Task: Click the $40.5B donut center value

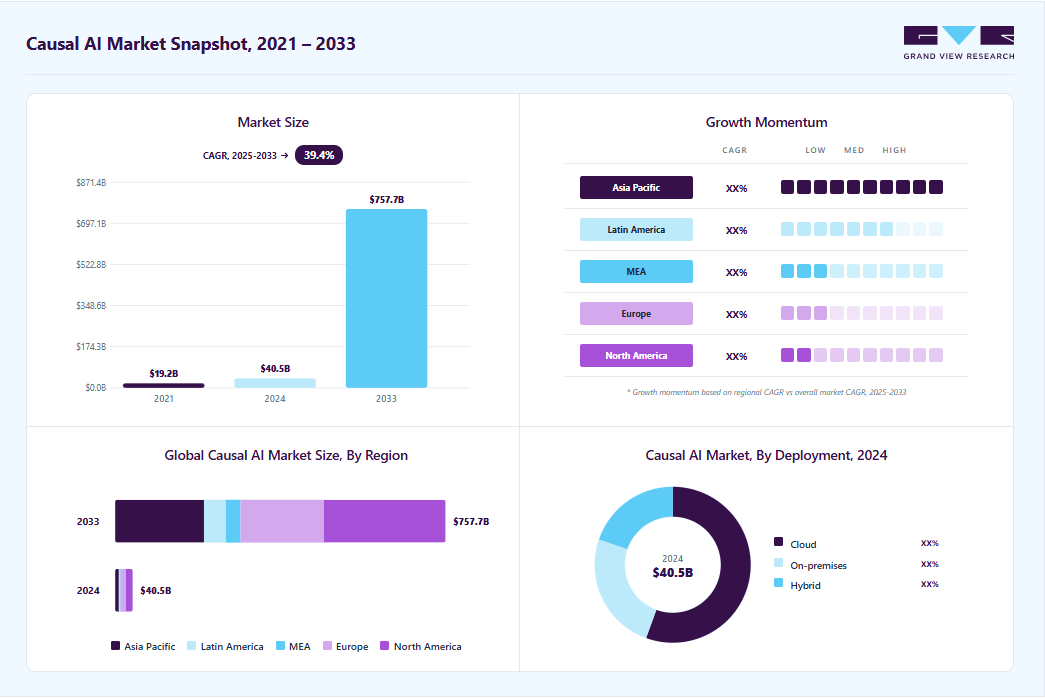Action: tap(672, 572)
